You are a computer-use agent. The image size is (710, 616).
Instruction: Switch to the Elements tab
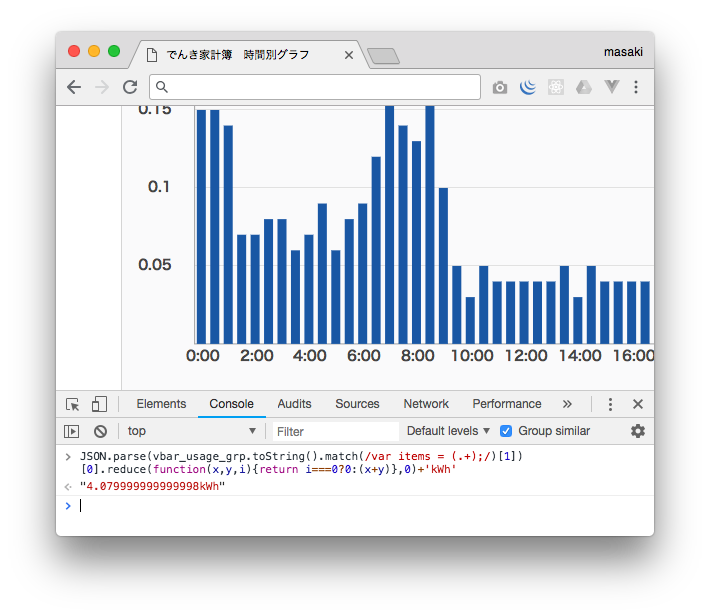pyautogui.click(x=161, y=404)
